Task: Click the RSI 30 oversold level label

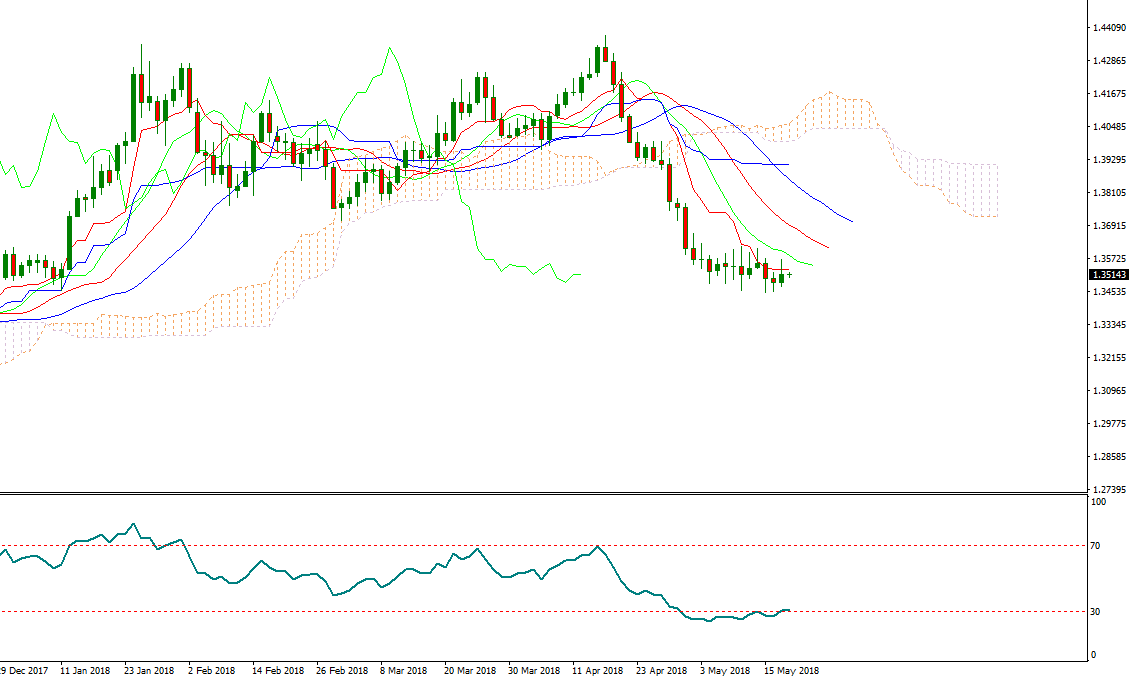Action: point(1098,612)
